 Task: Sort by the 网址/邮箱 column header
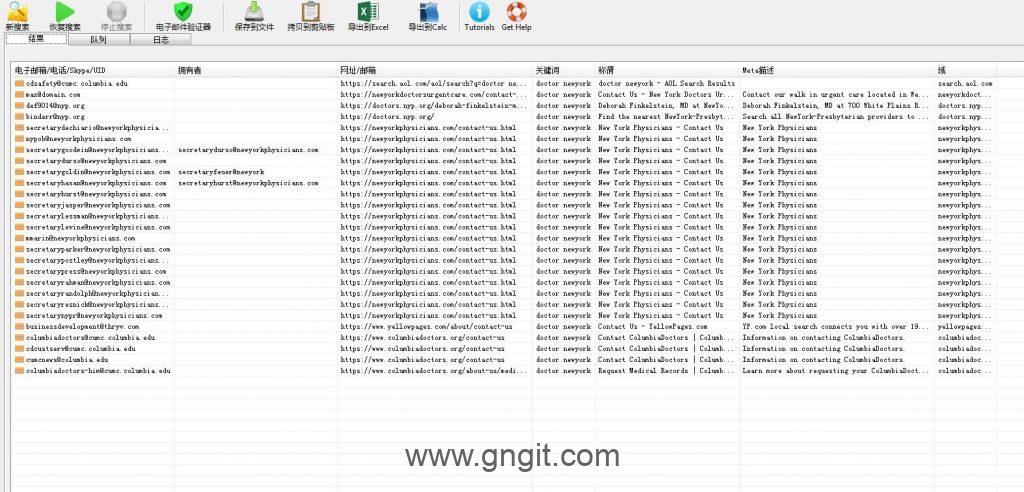pos(358,71)
